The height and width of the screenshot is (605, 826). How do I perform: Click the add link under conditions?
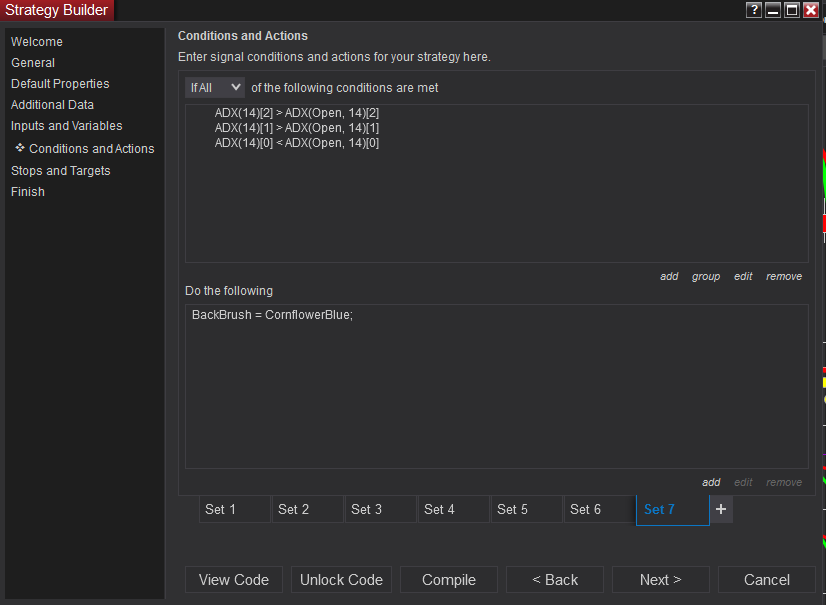pos(669,276)
